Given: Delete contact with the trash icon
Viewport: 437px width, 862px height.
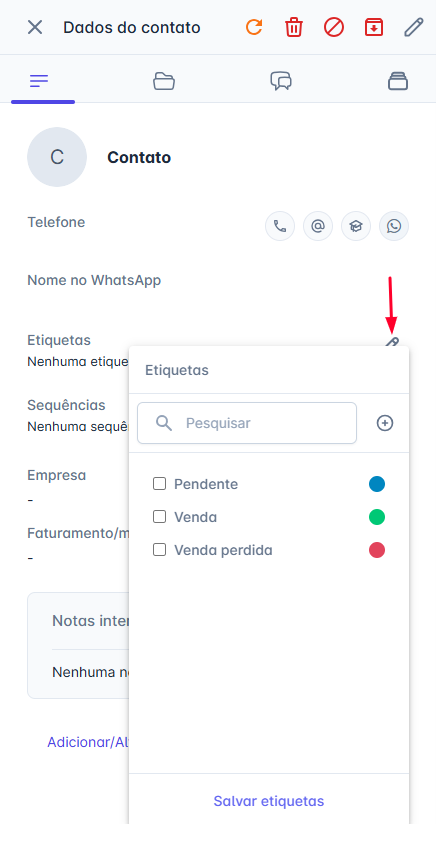Looking at the screenshot, I should 294,27.
